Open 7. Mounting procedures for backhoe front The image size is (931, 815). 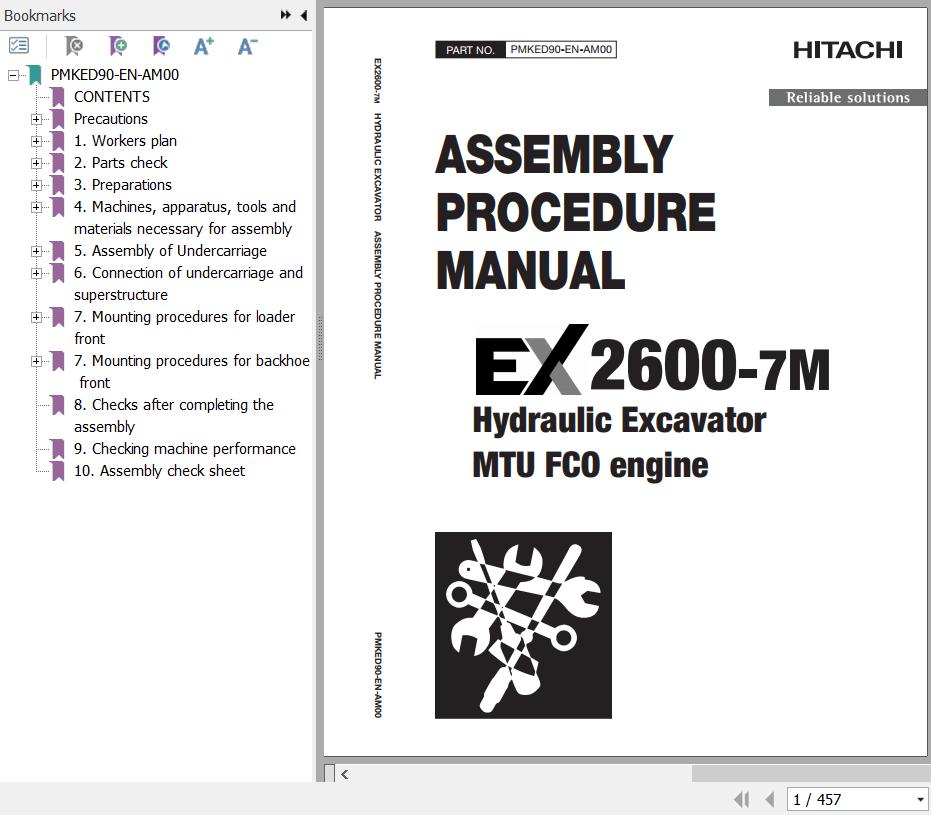tap(192, 371)
